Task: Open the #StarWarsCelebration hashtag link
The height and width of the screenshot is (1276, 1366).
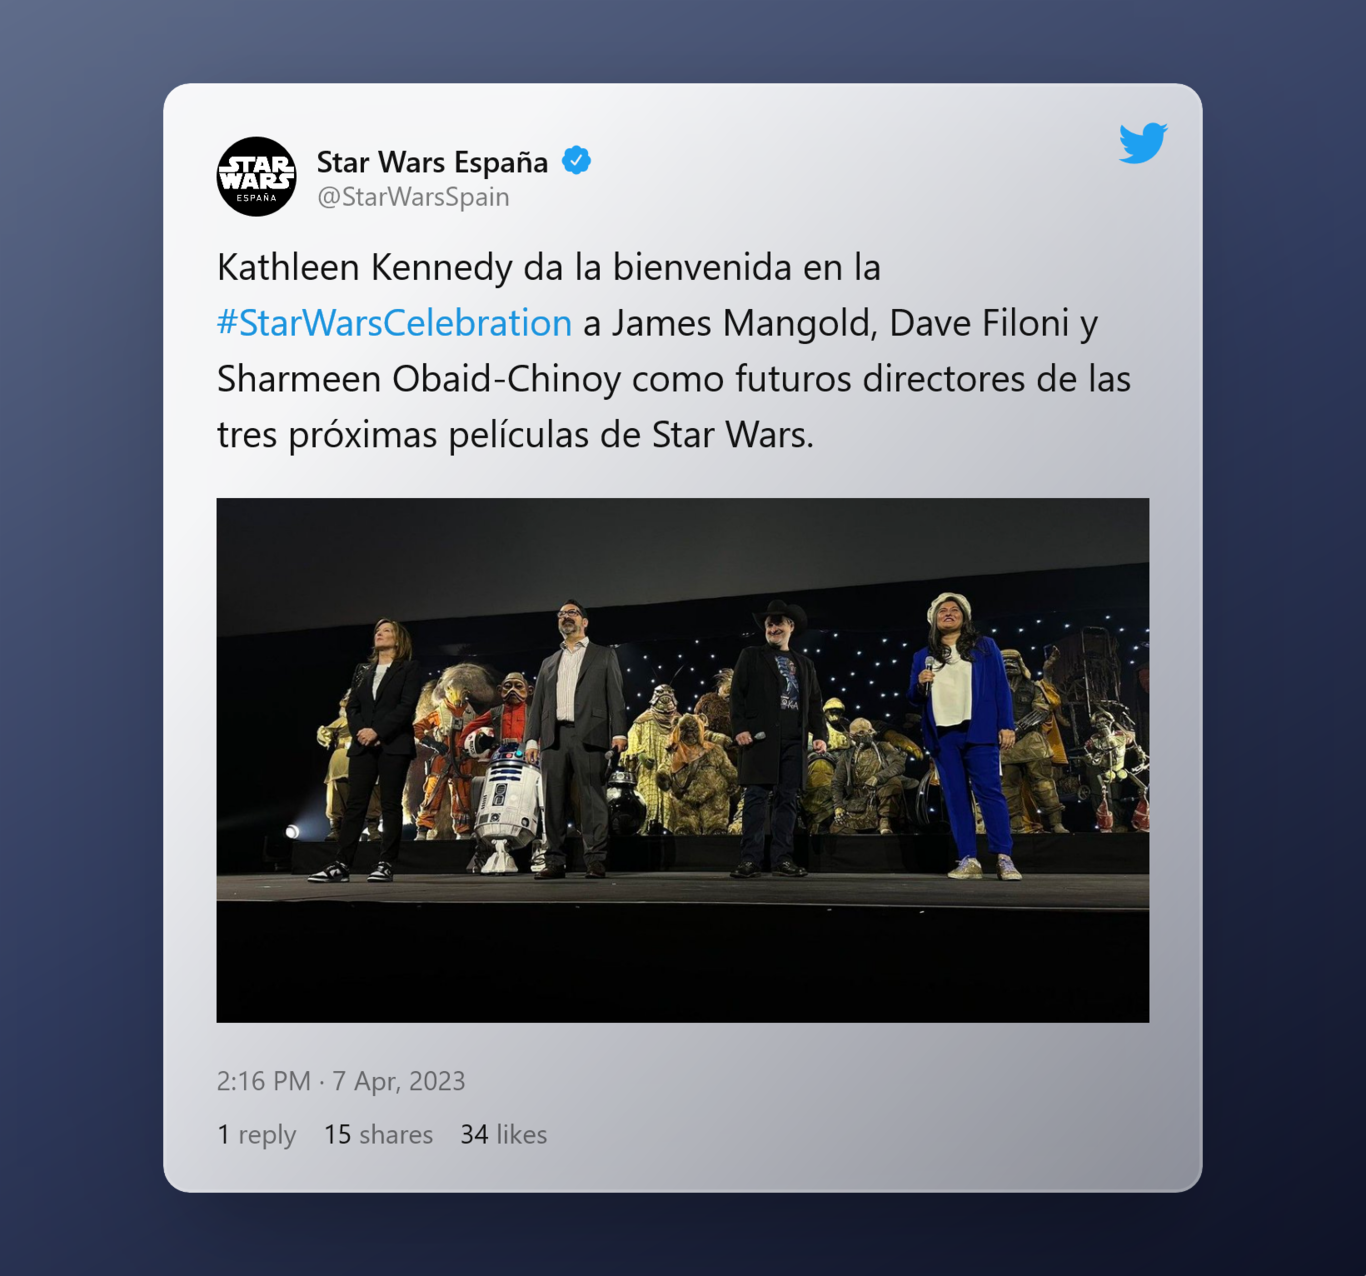Action: coord(394,323)
